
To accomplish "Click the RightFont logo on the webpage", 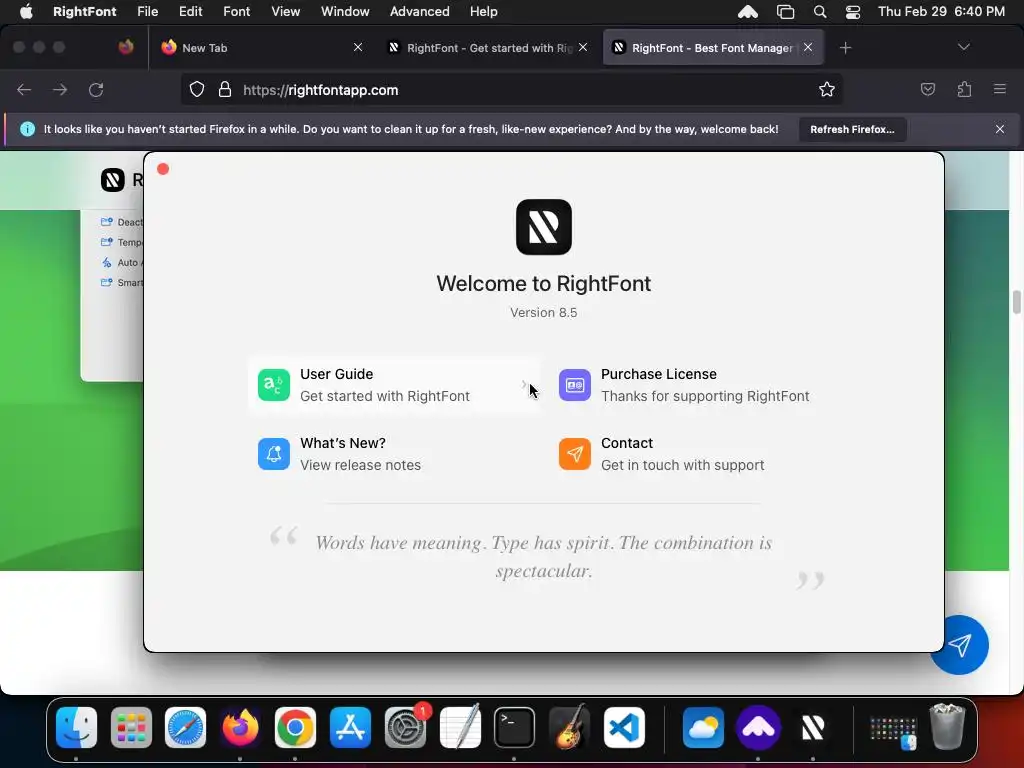I will tap(112, 180).
